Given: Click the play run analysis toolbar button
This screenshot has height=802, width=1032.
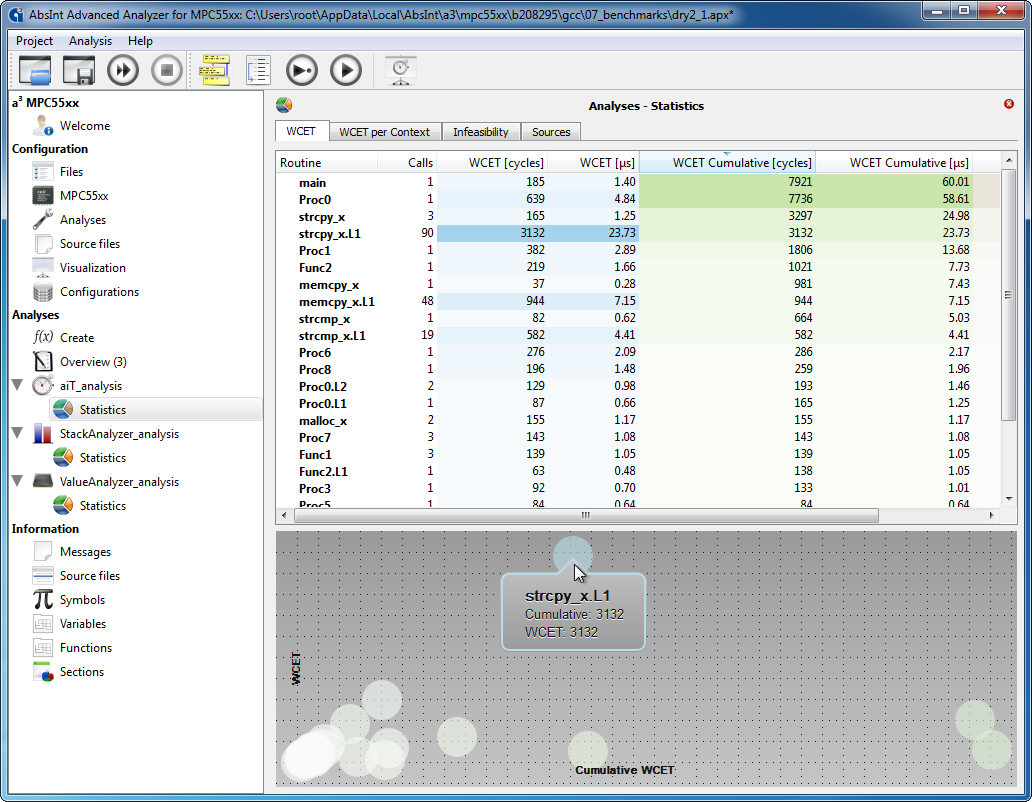Looking at the screenshot, I should point(346,70).
